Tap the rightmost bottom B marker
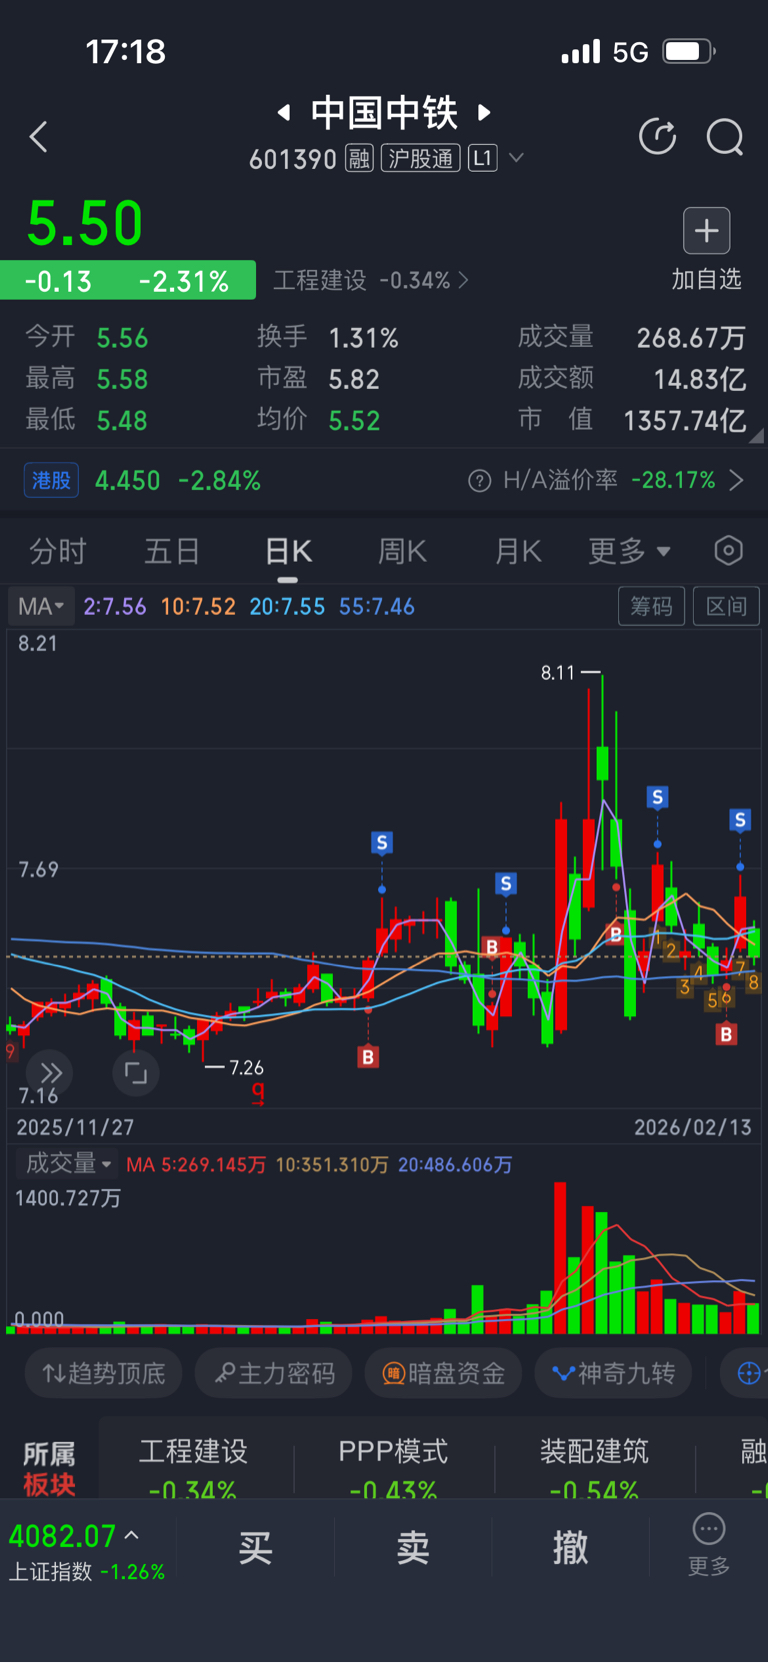 [x=727, y=1034]
